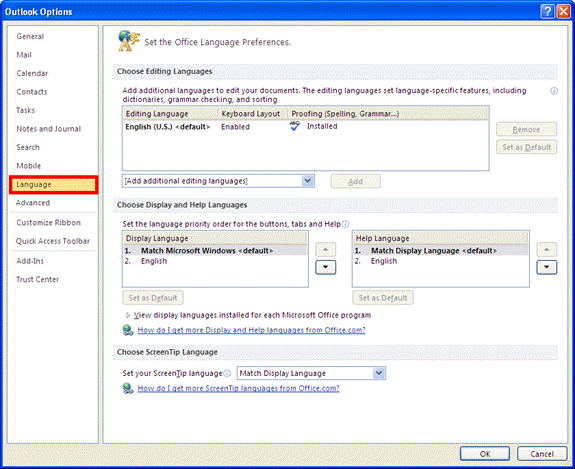The width and height of the screenshot is (575, 469).
Task: Open the Quick Access Toolbar category
Action: point(53,241)
